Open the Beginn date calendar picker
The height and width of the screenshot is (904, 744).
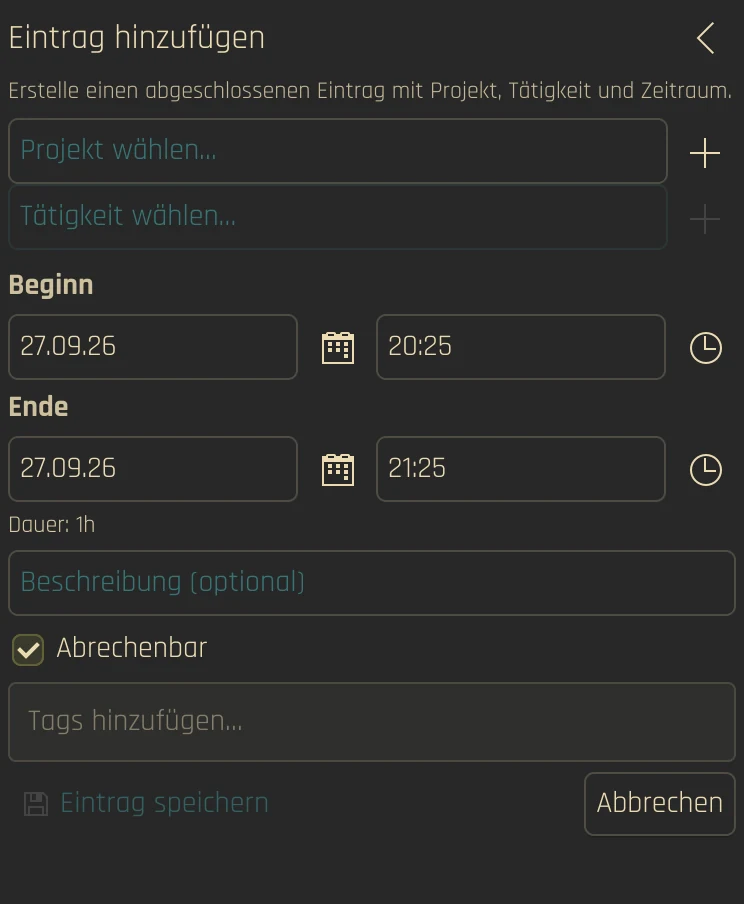click(x=338, y=348)
